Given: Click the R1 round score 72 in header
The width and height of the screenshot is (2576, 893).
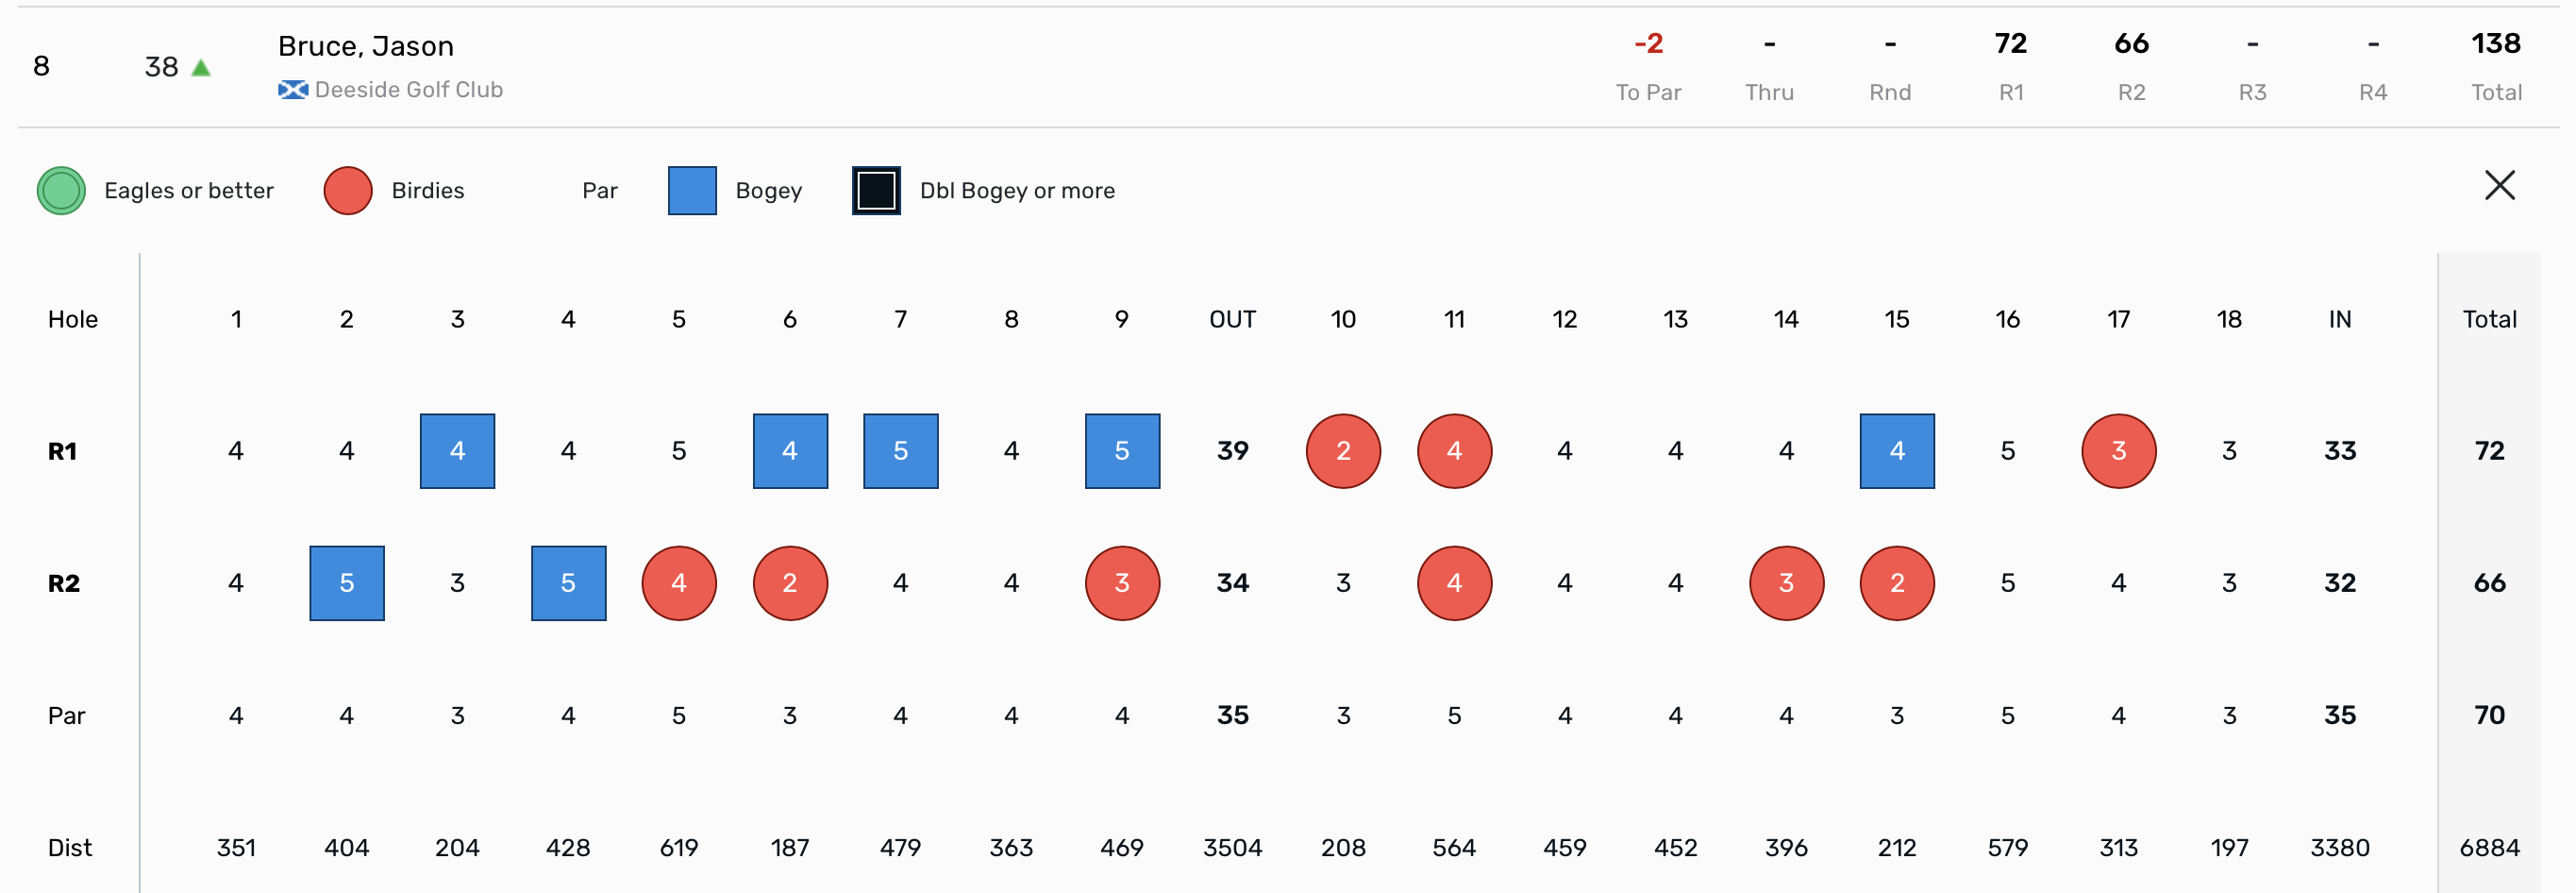Looking at the screenshot, I should pyautogui.click(x=2010, y=44).
